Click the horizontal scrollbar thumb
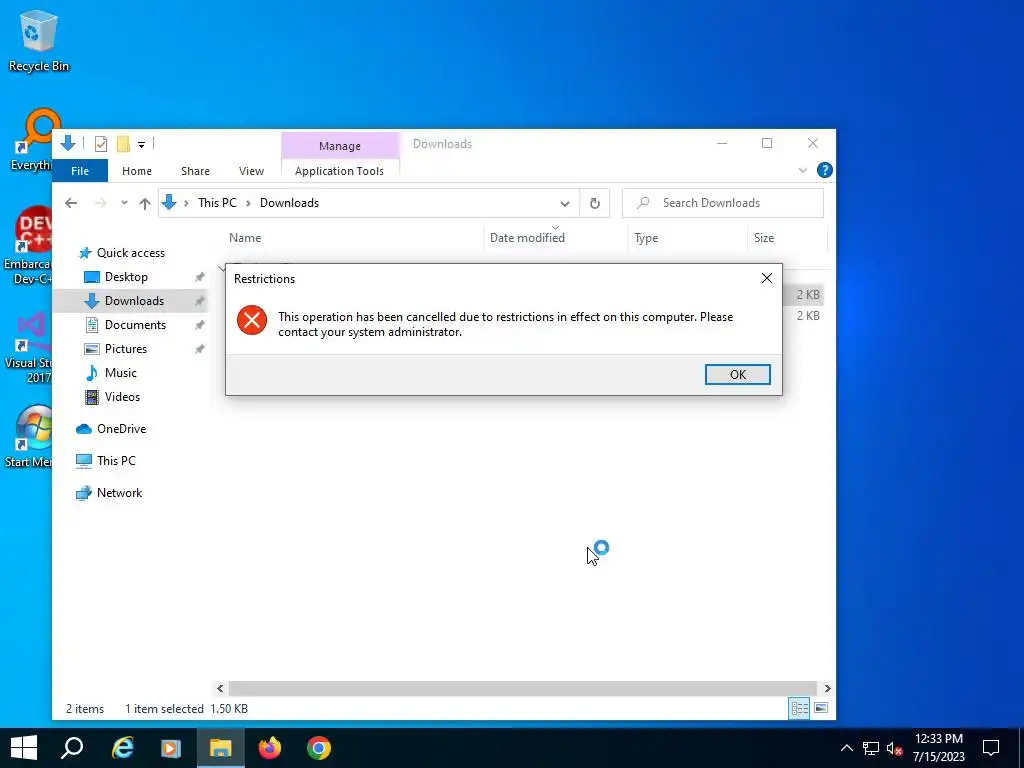The height and width of the screenshot is (768, 1024). 522,688
